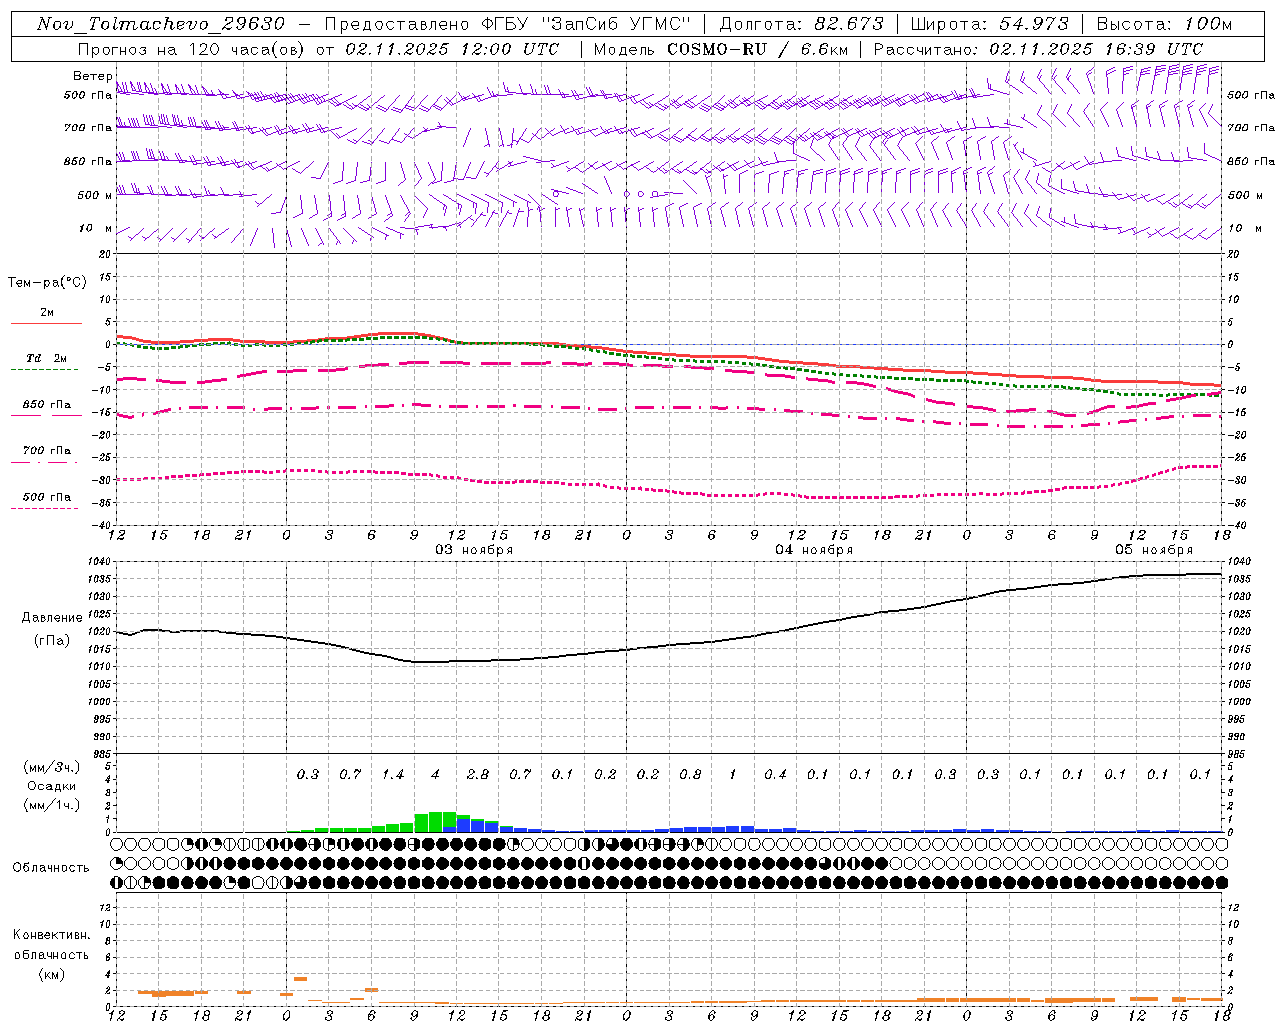Image resolution: width=1280 pixels, height=1024 pixels.
Task: Click the latitude value Широта: 54.973
Action: coord(989,24)
